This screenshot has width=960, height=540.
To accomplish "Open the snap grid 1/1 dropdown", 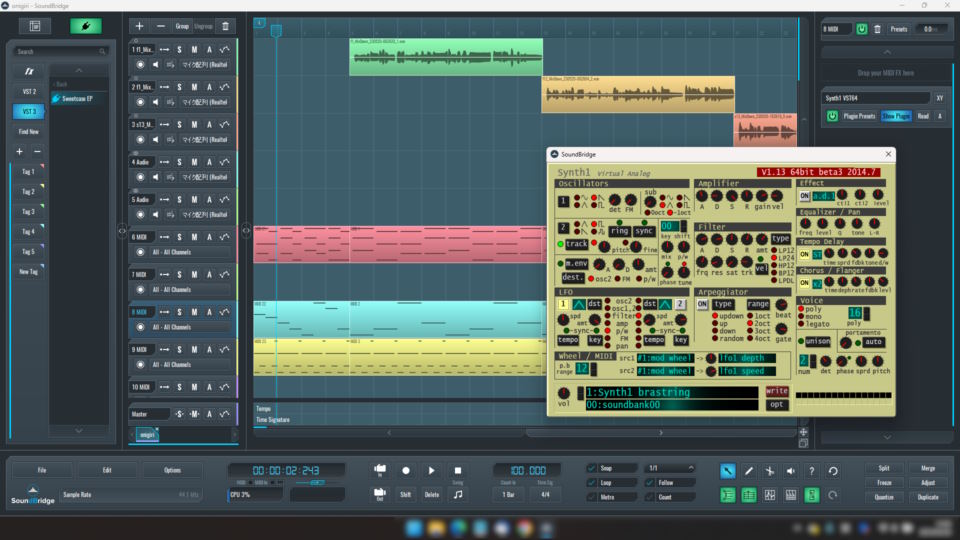I will coord(670,468).
